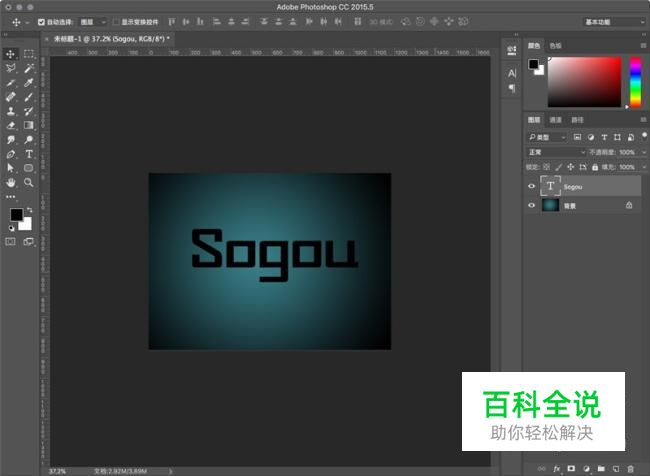Select the Smudge/Blur tool

(x=10, y=140)
